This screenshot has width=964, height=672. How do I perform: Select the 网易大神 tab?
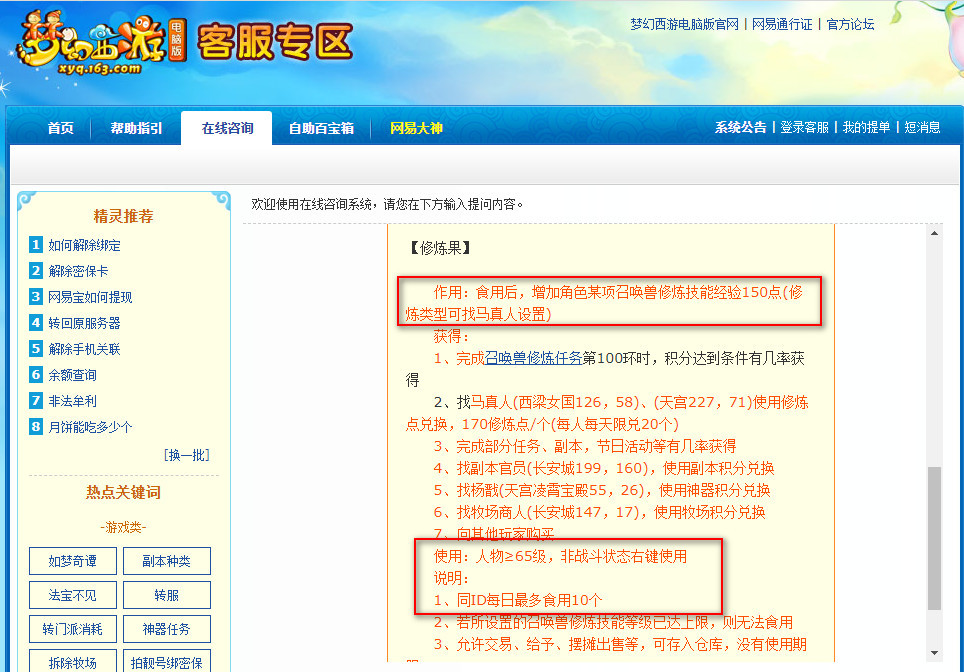[x=417, y=128]
